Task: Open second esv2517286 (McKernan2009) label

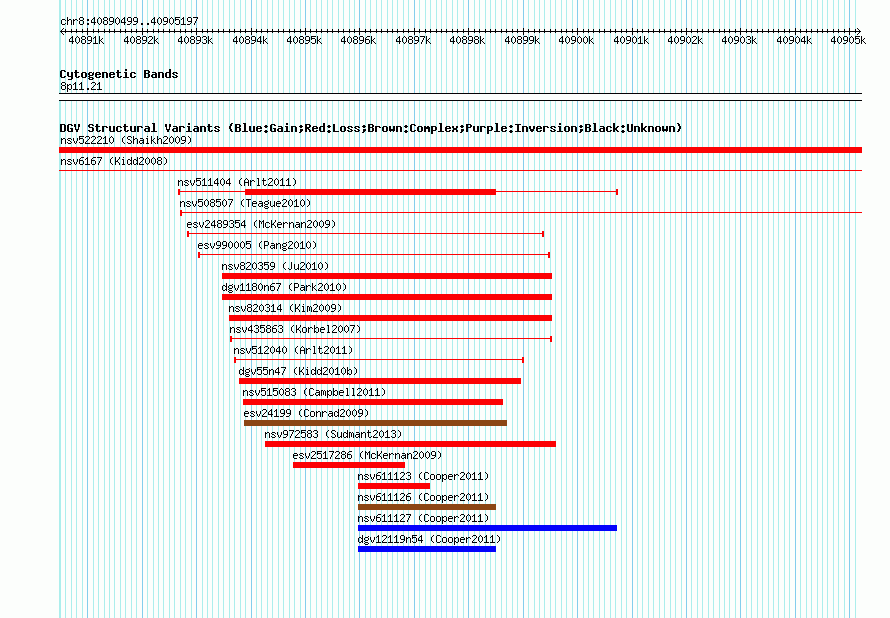Action: point(367,455)
